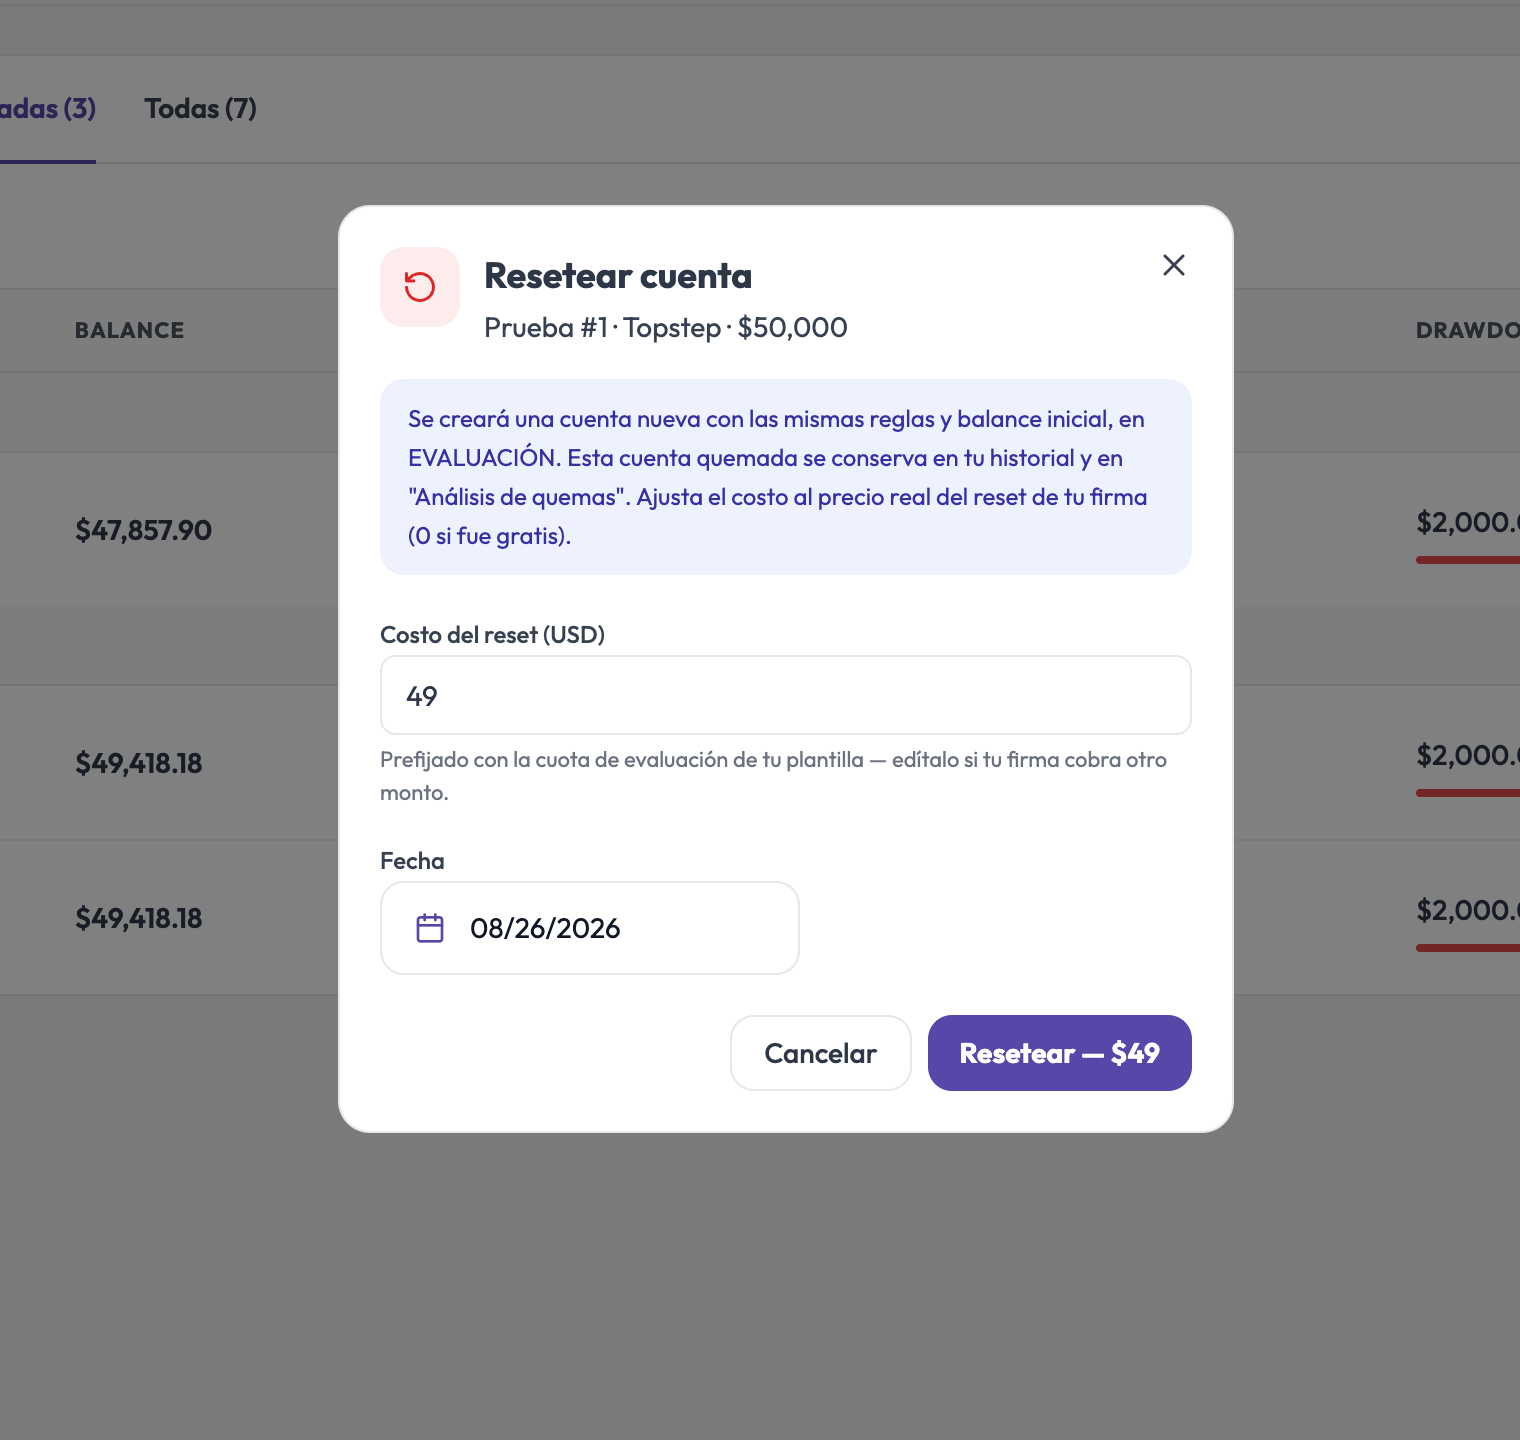Click the Cancelar button
This screenshot has height=1440, width=1520.
pos(821,1053)
